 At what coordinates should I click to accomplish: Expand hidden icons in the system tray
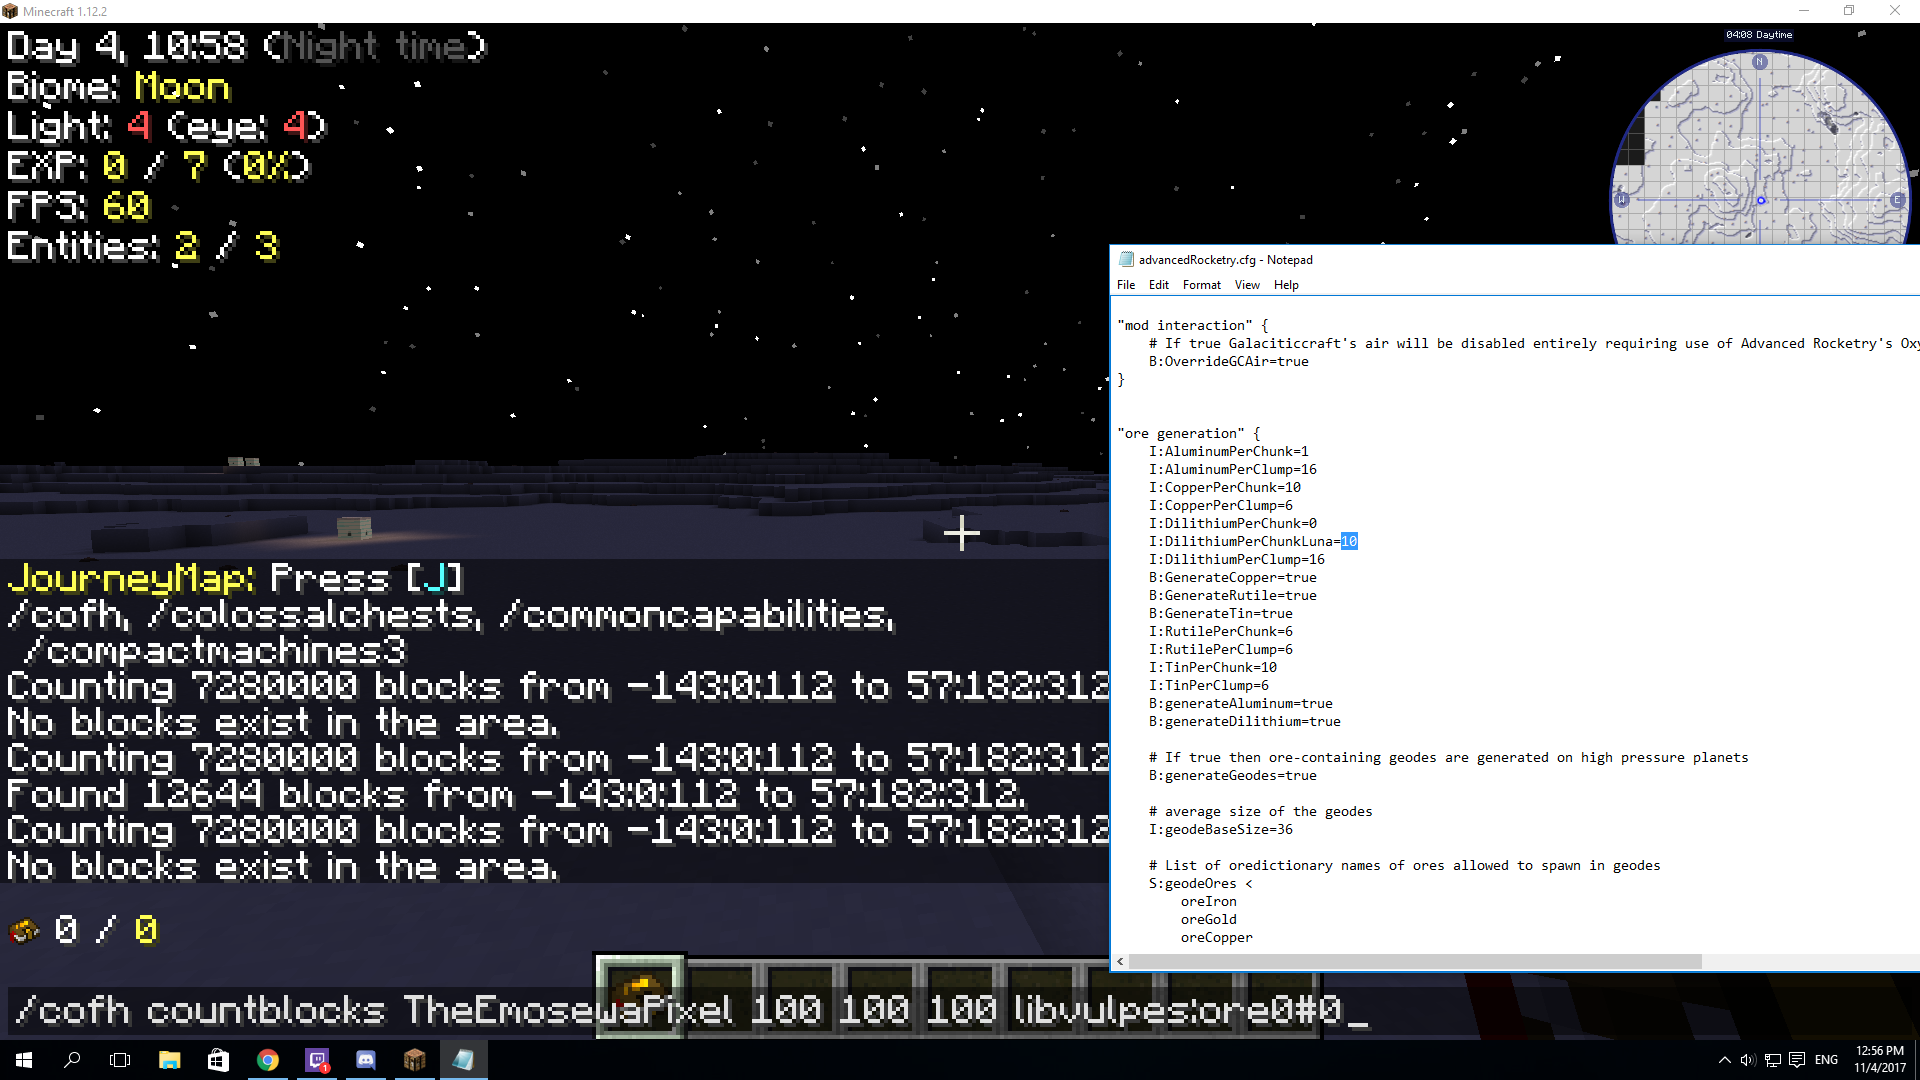point(1723,1059)
